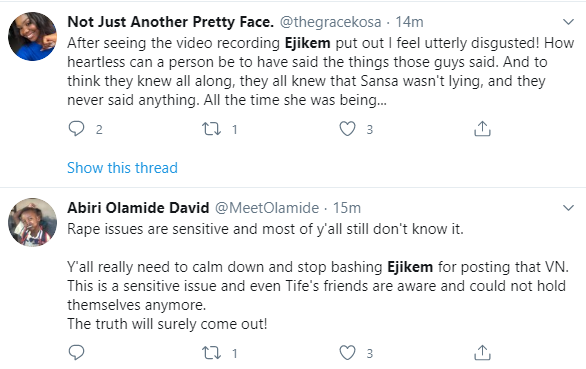The width and height of the screenshot is (586, 369).
Task: Reply to thegracekosa's tweet
Action: 77,129
